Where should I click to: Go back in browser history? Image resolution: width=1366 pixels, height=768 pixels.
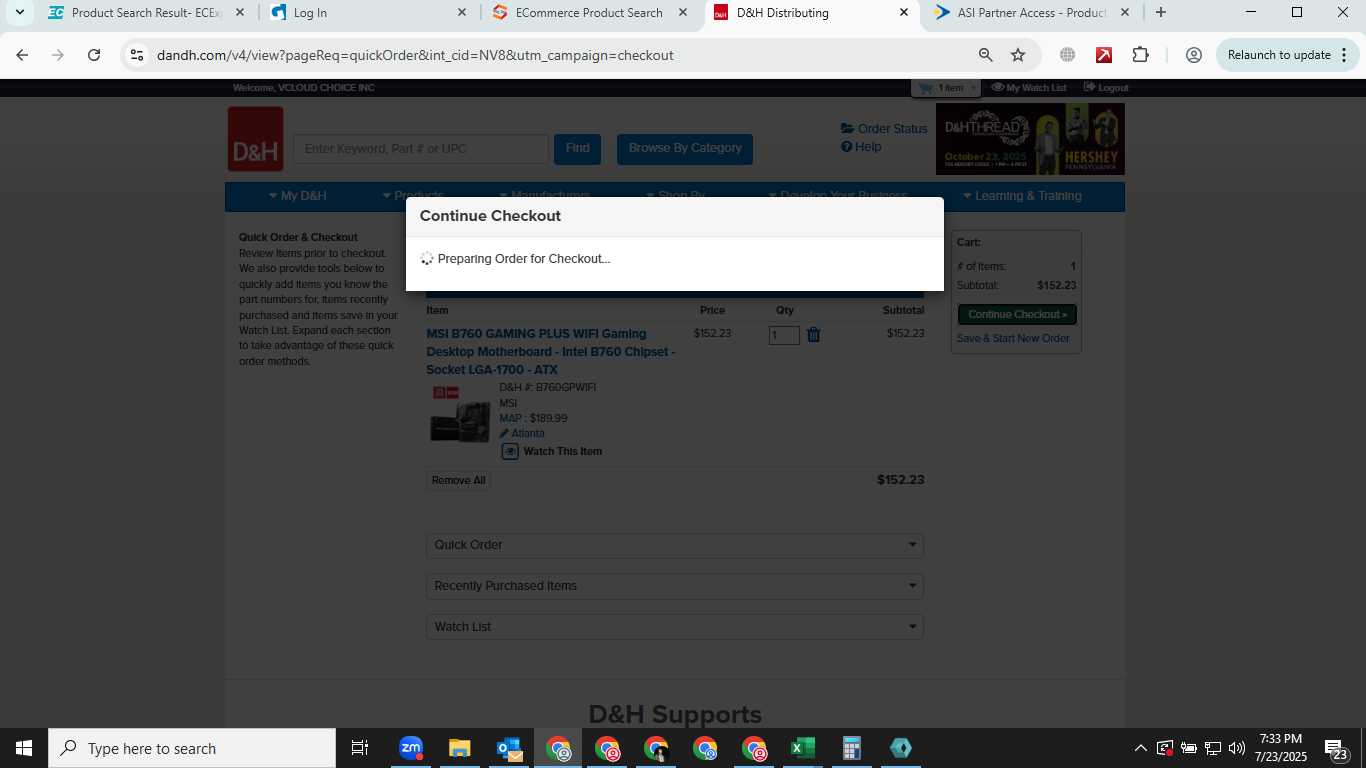22,55
